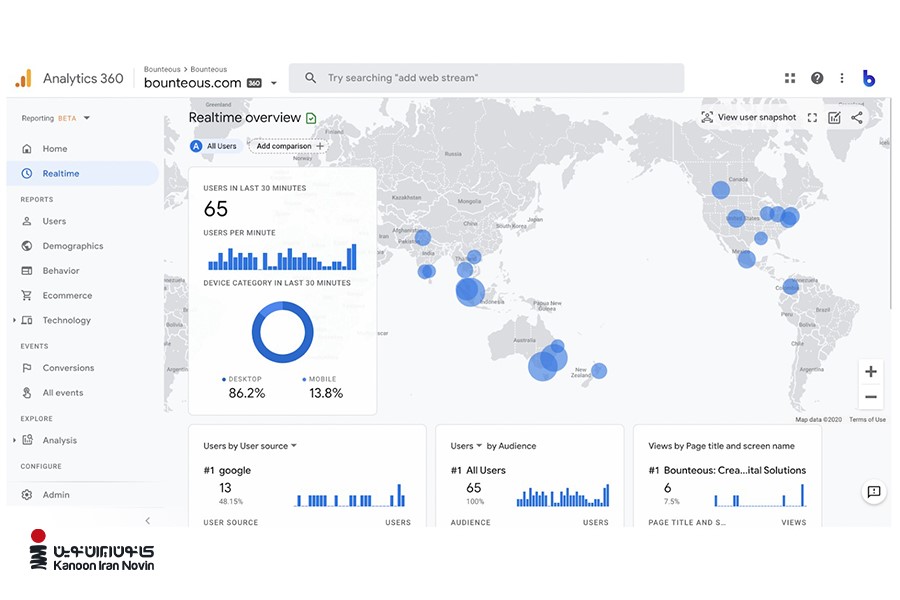Click the help question mark icon
This screenshot has width=900, height=600.
[817, 78]
